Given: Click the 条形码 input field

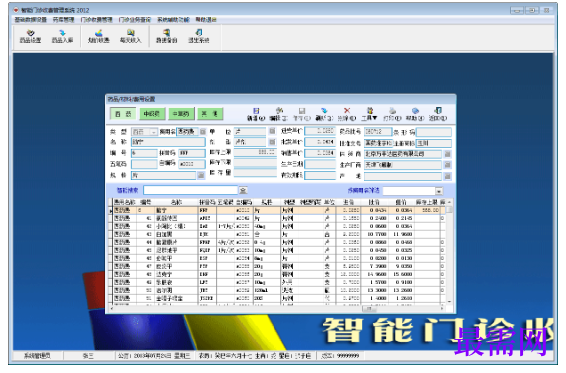Looking at the screenshot, I should pos(434,133).
